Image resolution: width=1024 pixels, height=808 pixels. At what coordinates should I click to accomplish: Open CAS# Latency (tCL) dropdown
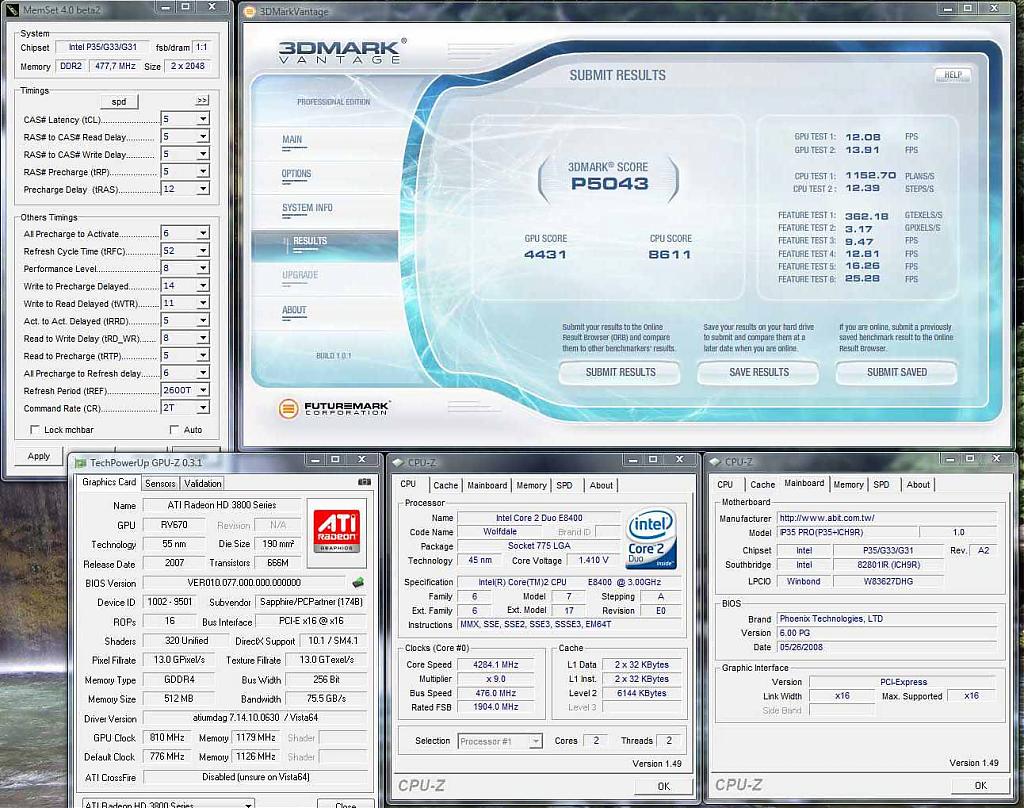(203, 119)
